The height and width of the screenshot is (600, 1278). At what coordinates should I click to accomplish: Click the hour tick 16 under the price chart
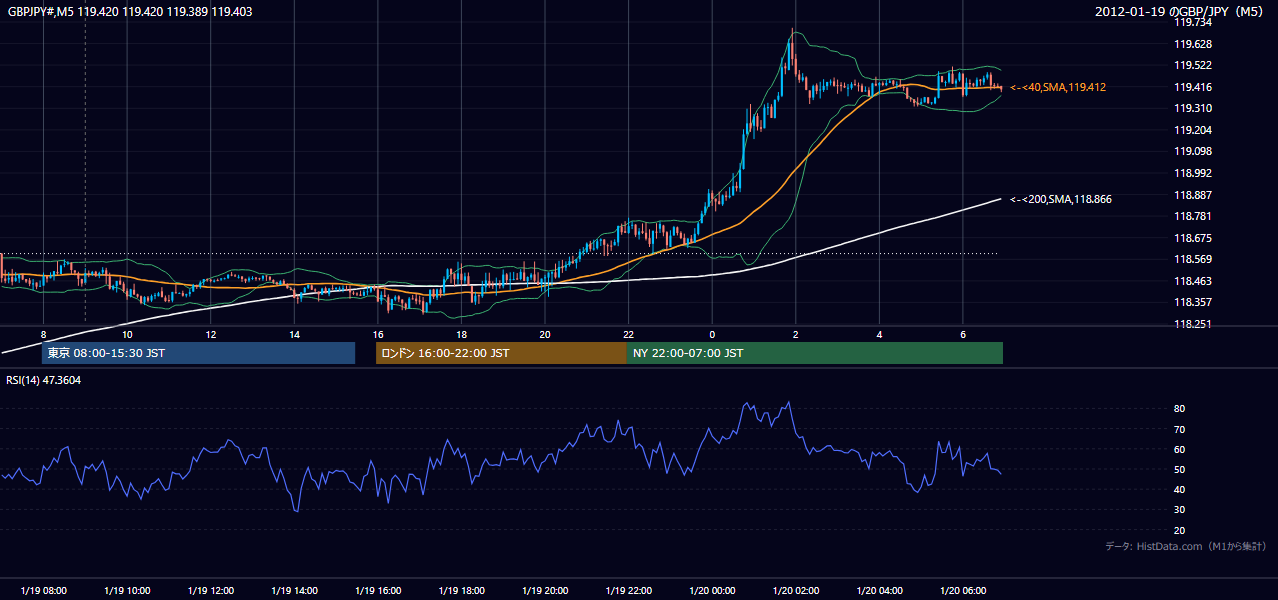[378, 334]
